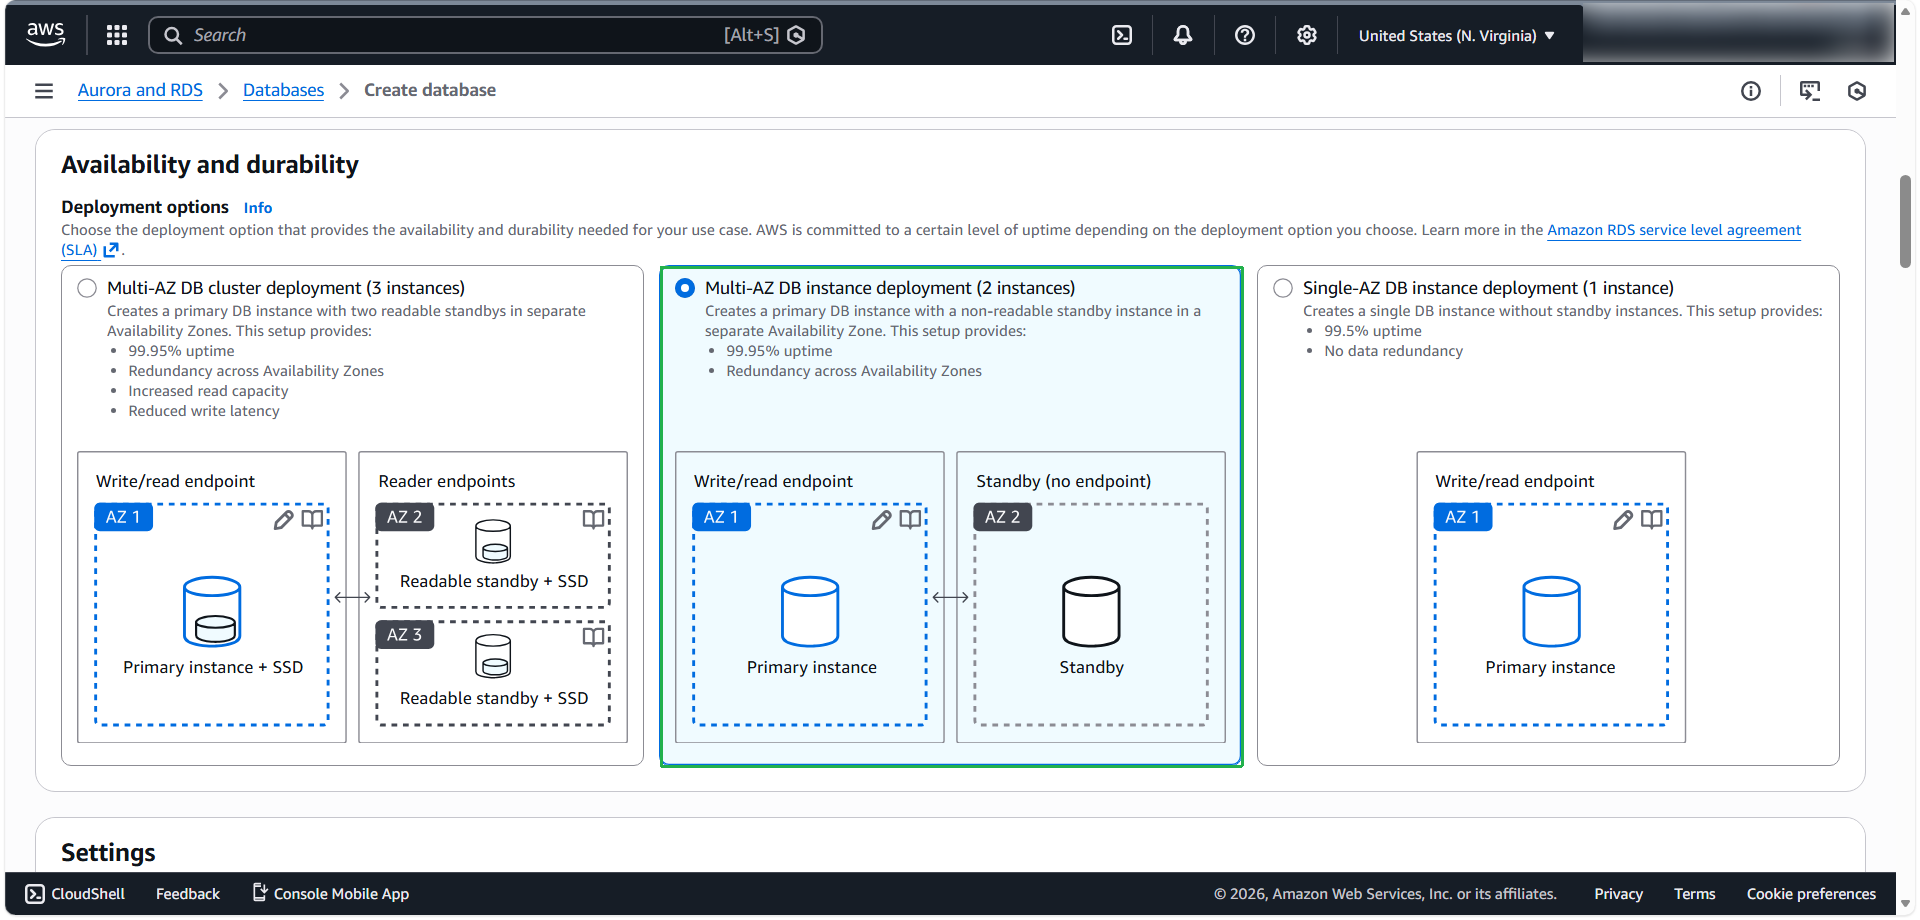Click the AZ 2 Readable standby database icon
Screen dimensions: 1920x920
coord(493,541)
